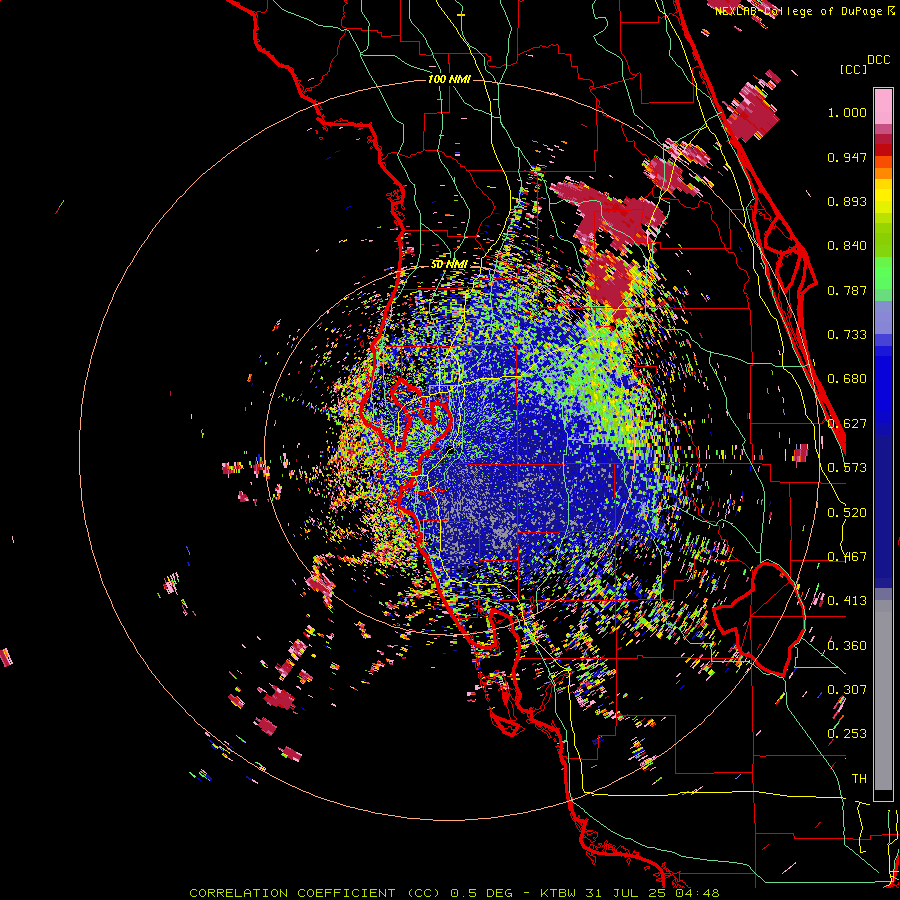Select the 0.573 scale value
The height and width of the screenshot is (900, 900).
point(847,468)
